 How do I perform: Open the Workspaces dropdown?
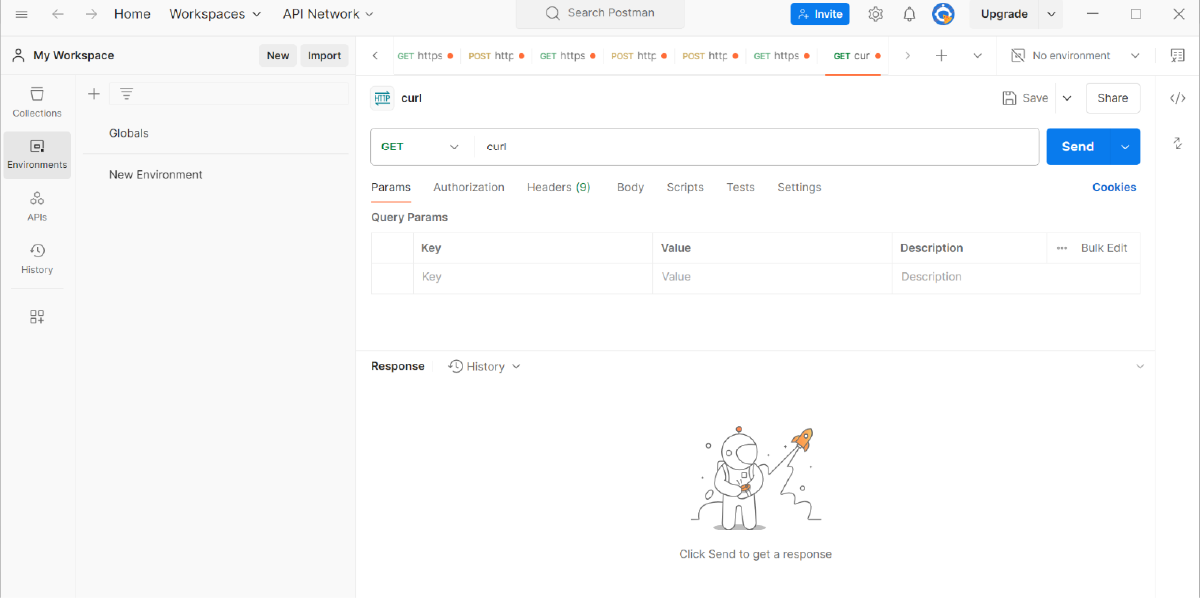[x=215, y=14]
